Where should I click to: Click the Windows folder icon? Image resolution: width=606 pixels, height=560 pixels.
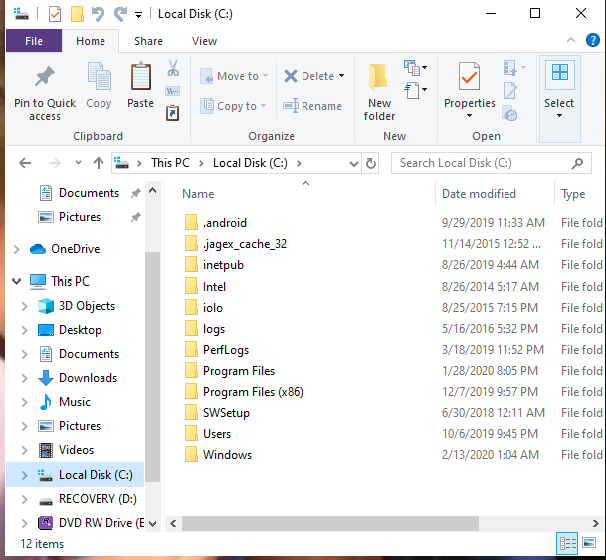tap(191, 454)
